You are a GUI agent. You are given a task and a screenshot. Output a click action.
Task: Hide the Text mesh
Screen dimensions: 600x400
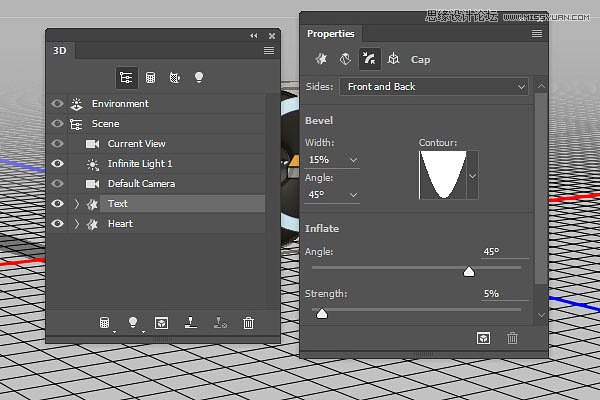(x=57, y=204)
